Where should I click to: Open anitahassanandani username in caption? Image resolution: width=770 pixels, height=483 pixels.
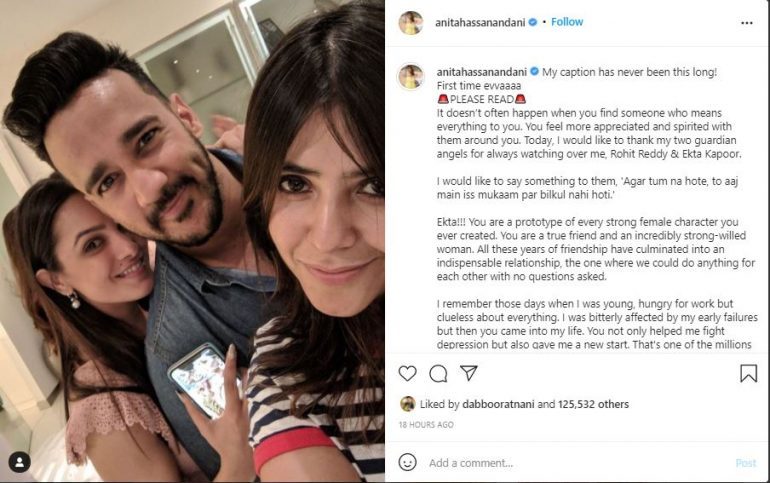[482, 72]
